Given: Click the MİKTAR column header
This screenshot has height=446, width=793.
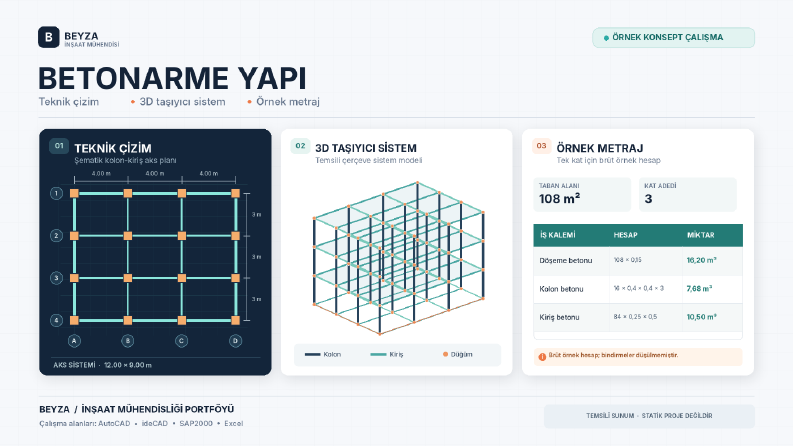Looking at the screenshot, I should 700,235.
